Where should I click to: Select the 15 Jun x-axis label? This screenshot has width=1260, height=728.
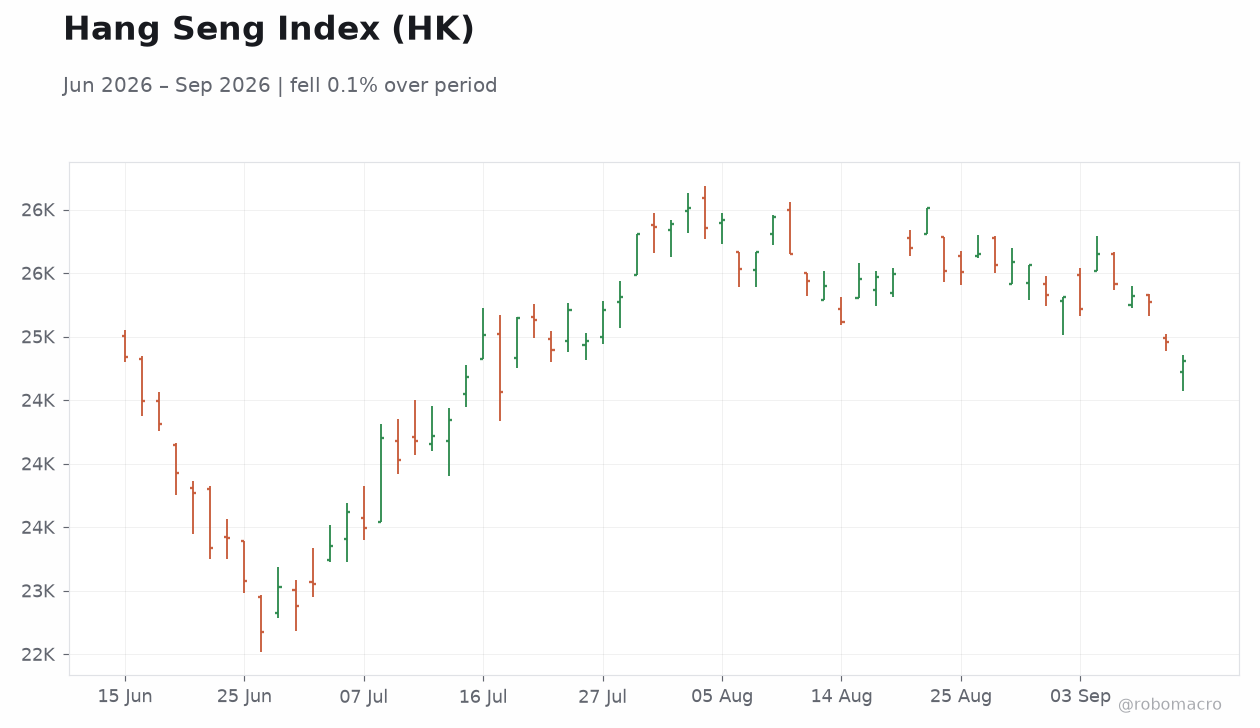coord(125,696)
